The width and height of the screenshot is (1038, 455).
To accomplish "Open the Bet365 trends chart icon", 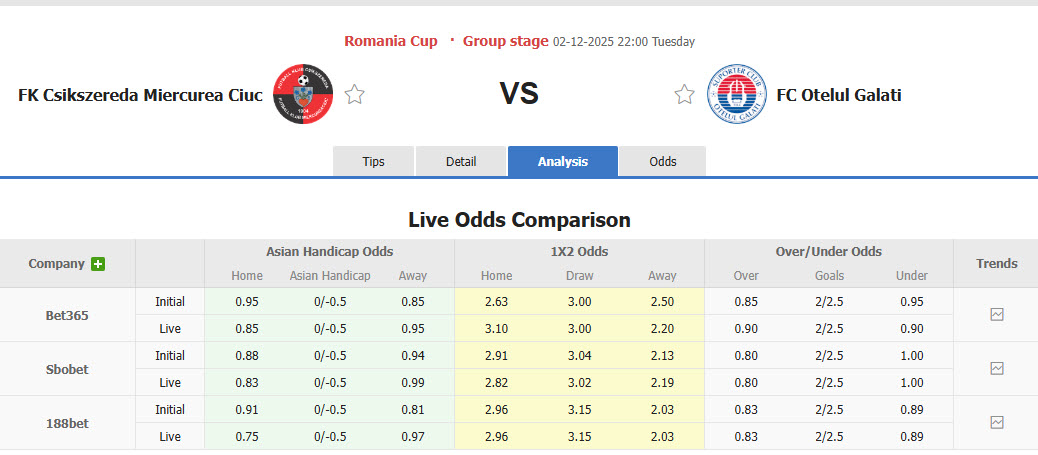I will [996, 314].
